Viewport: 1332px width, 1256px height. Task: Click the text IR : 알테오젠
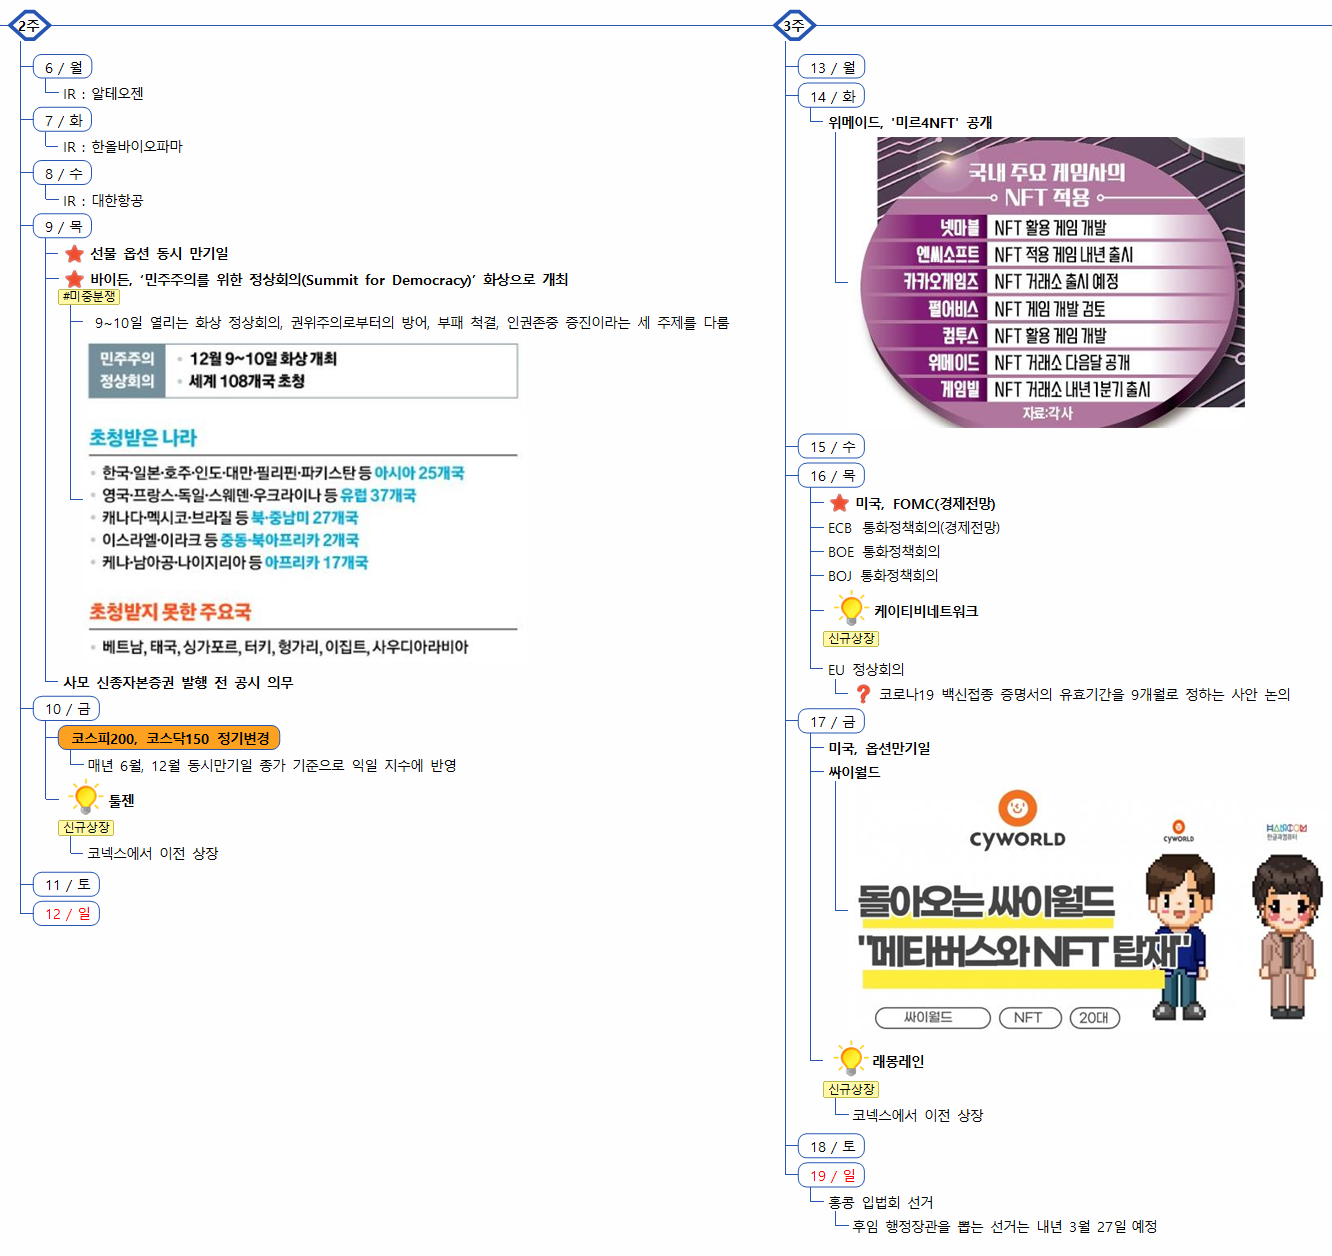[x=103, y=93]
